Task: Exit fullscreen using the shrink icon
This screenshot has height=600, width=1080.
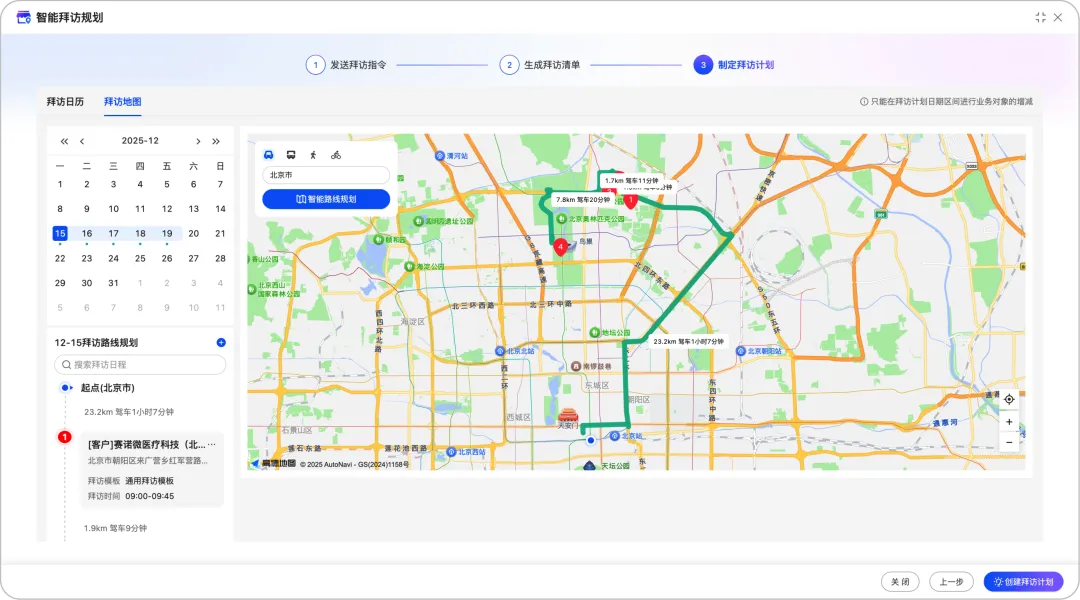Action: coord(1040,17)
